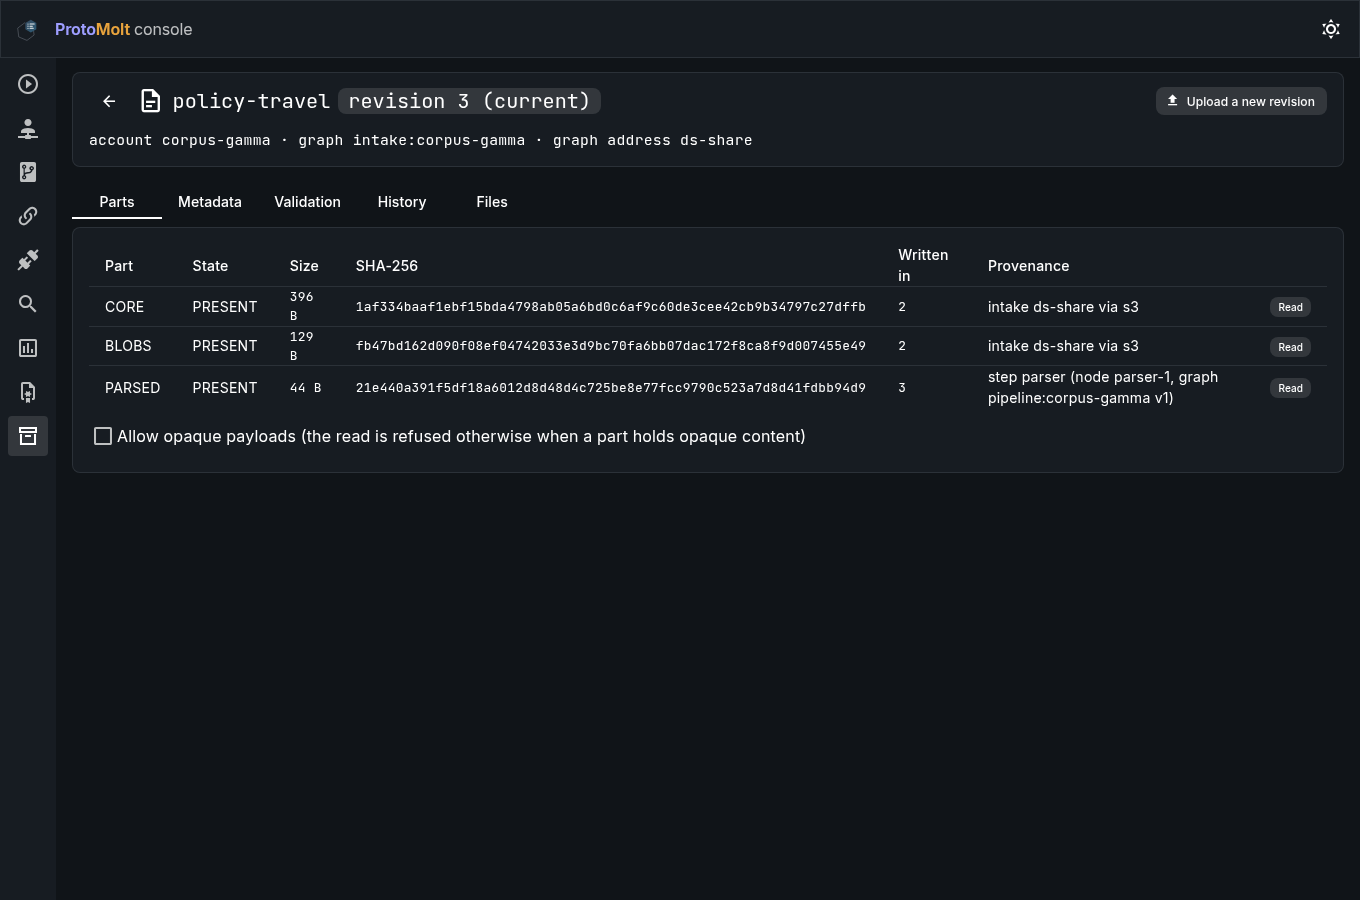Click the Provenance column header
This screenshot has width=1360, height=900.
pos(1029,266)
